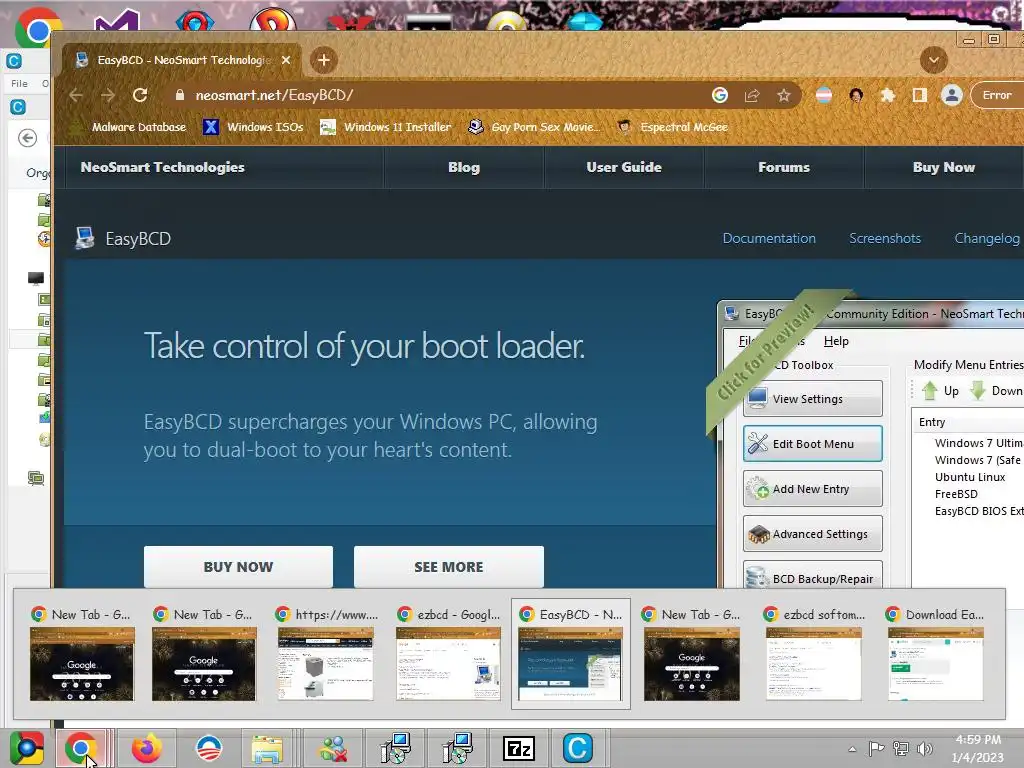Click the EasyBCD logo icon
Viewport: 1024px width, 768px height.
click(x=84, y=238)
